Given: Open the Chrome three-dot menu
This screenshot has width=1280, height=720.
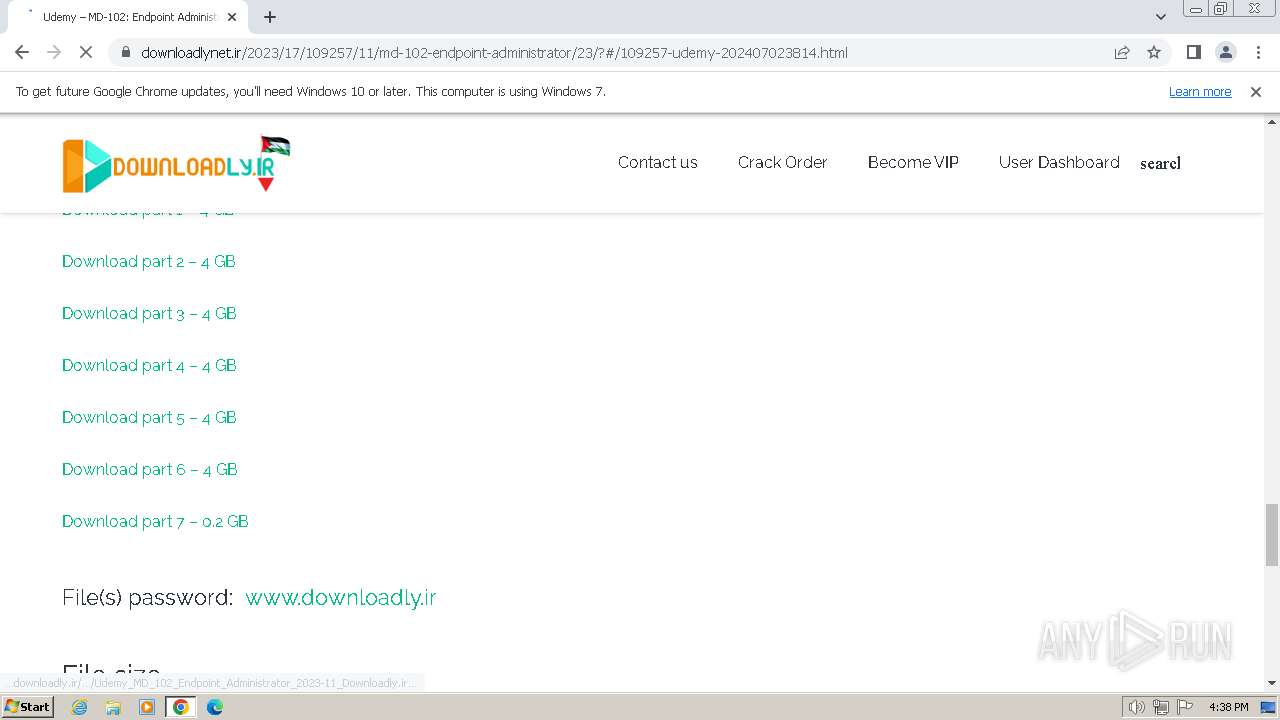Looking at the screenshot, I should 1258,52.
